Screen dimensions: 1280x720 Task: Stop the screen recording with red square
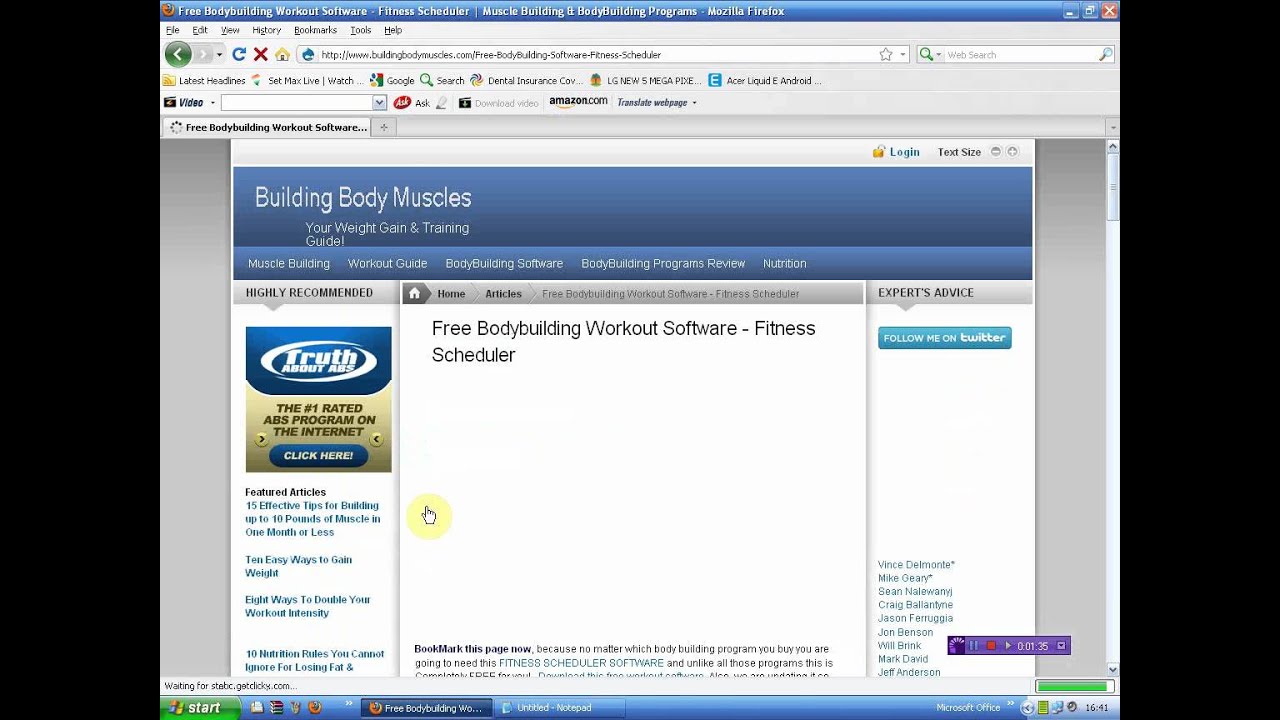pos(991,646)
